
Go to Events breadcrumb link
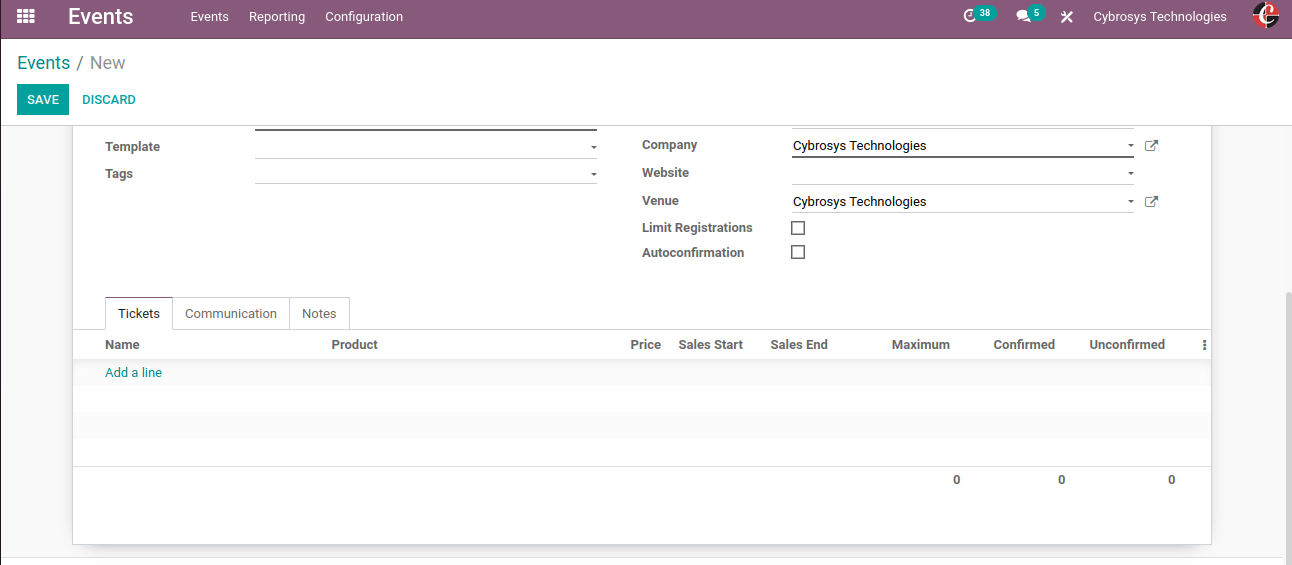(x=43, y=63)
